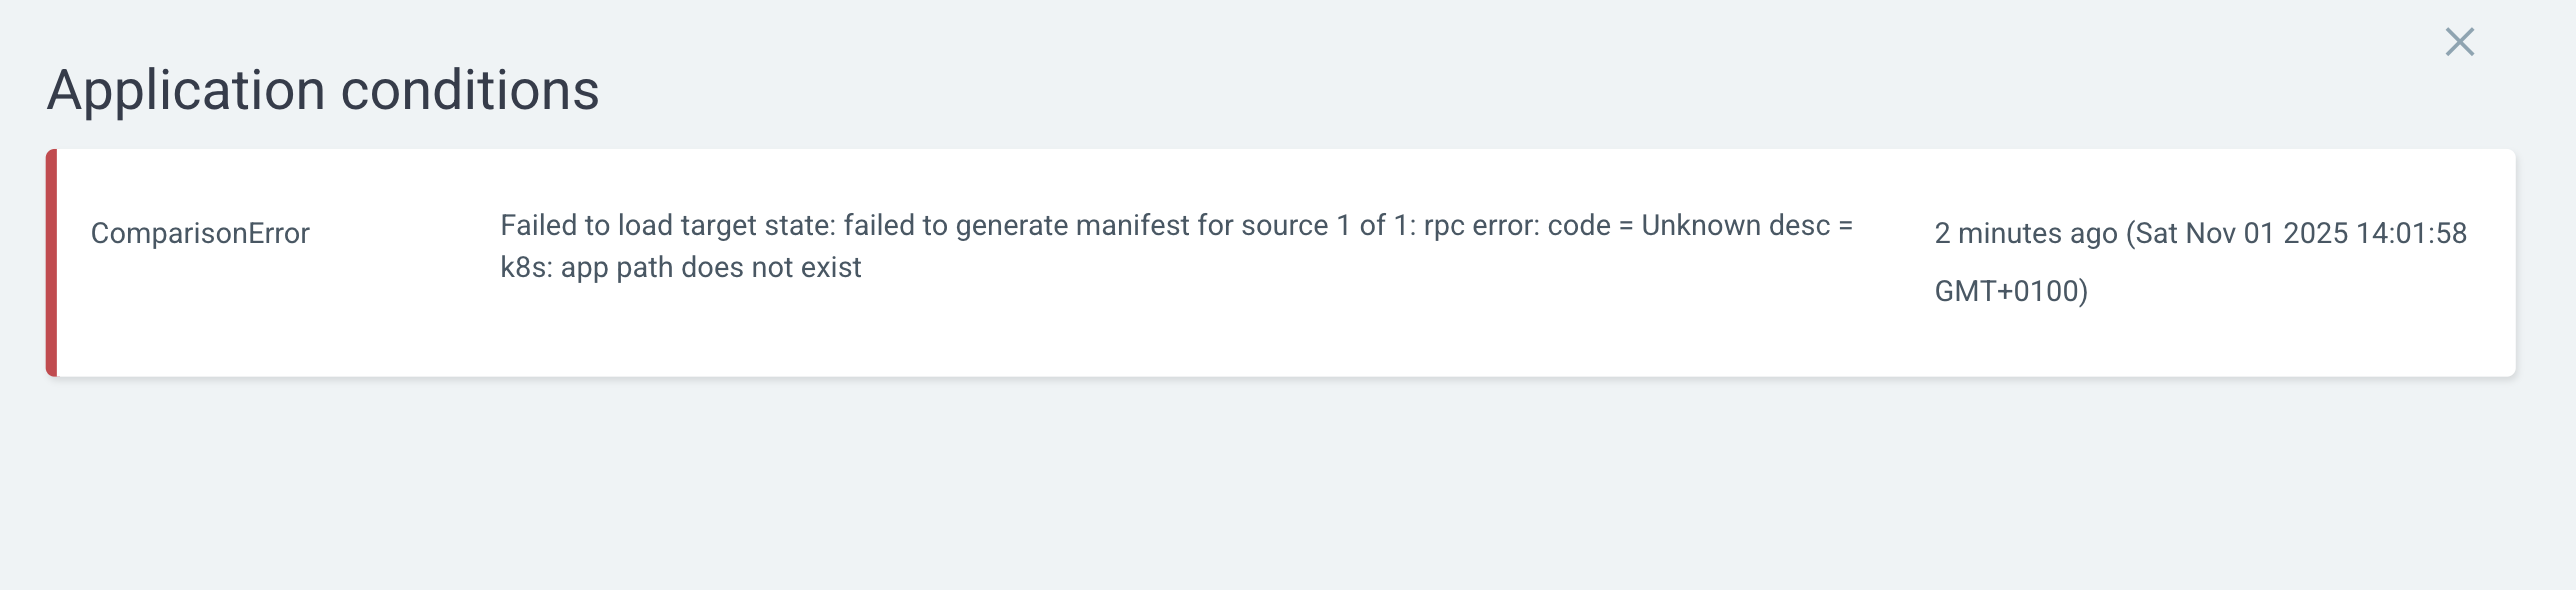Click the "does not" words in error message
Screen dimensions: 2576x590
pos(737,268)
